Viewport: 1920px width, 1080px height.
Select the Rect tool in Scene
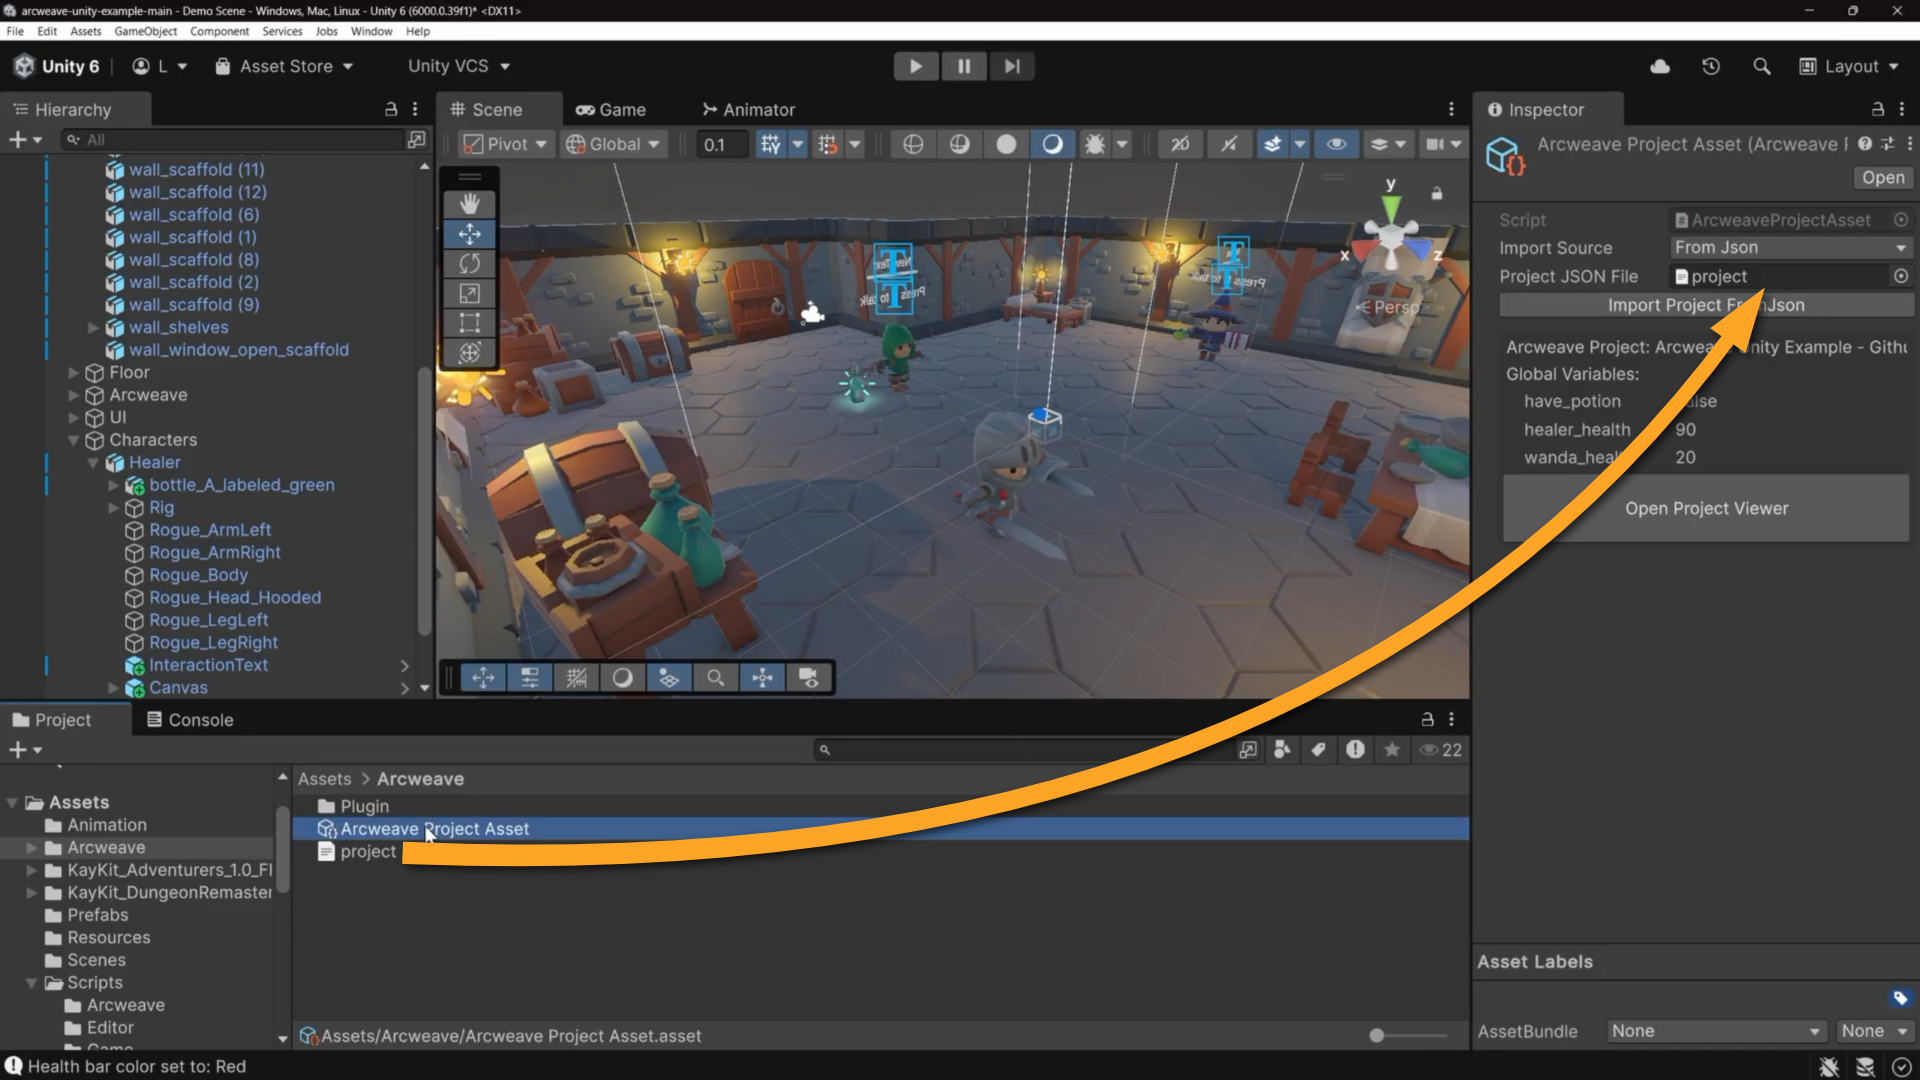pos(469,323)
